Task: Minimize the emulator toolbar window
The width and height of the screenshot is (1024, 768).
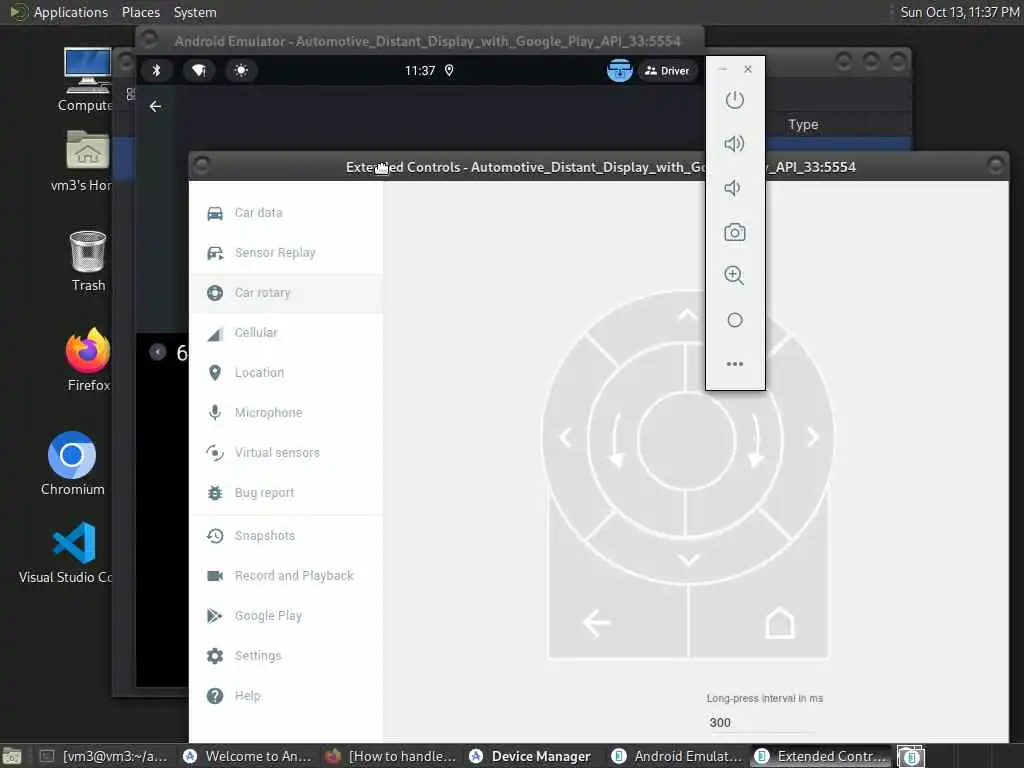Action: [722, 69]
